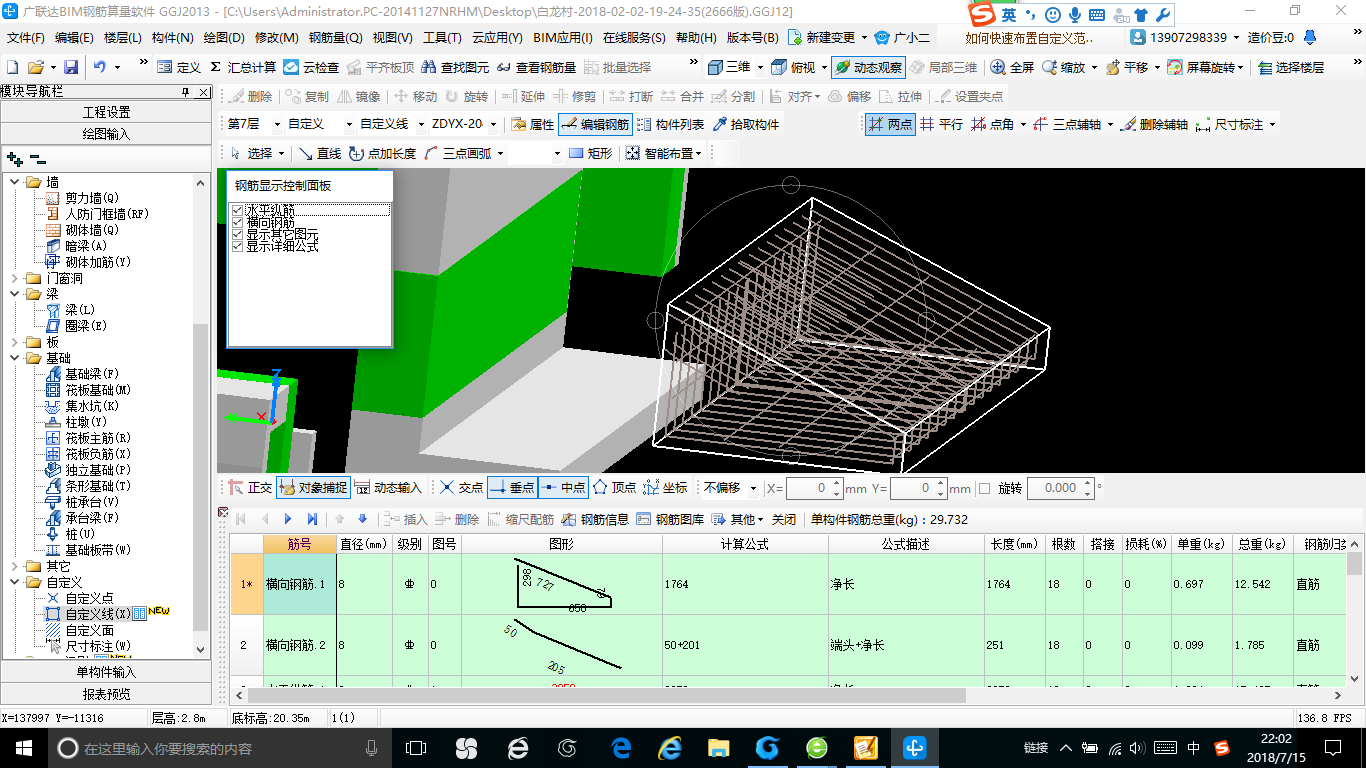Pin the 模块导航栏 panel
The width and height of the screenshot is (1366, 768).
[x=185, y=91]
